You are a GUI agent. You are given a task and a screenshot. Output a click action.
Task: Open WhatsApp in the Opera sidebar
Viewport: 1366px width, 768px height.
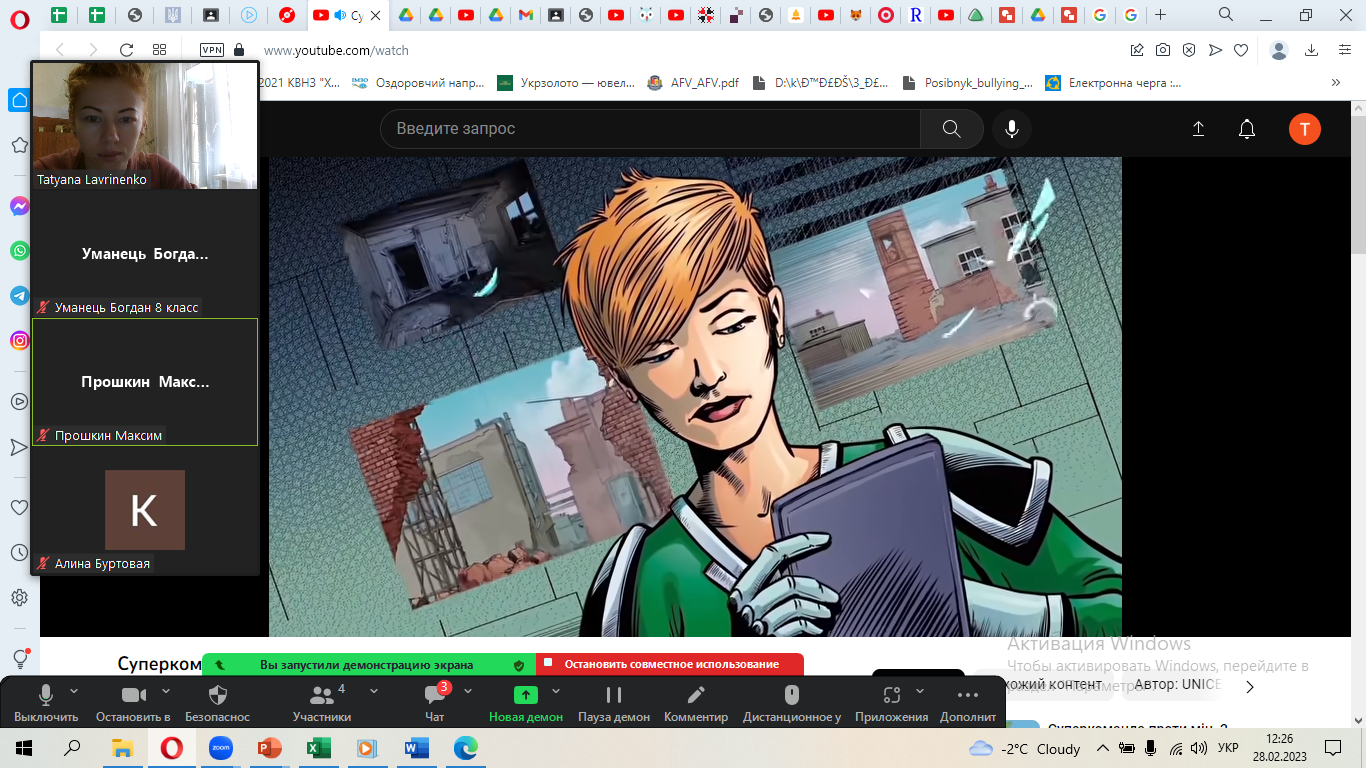[x=19, y=251]
